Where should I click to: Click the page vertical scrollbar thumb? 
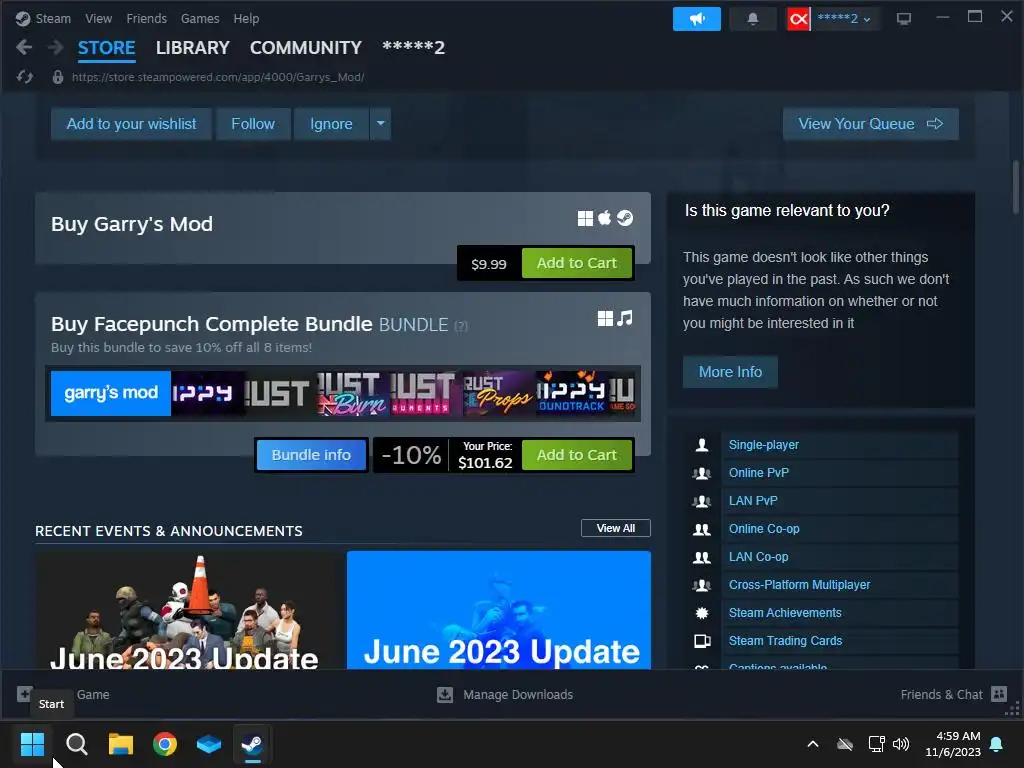click(1016, 187)
